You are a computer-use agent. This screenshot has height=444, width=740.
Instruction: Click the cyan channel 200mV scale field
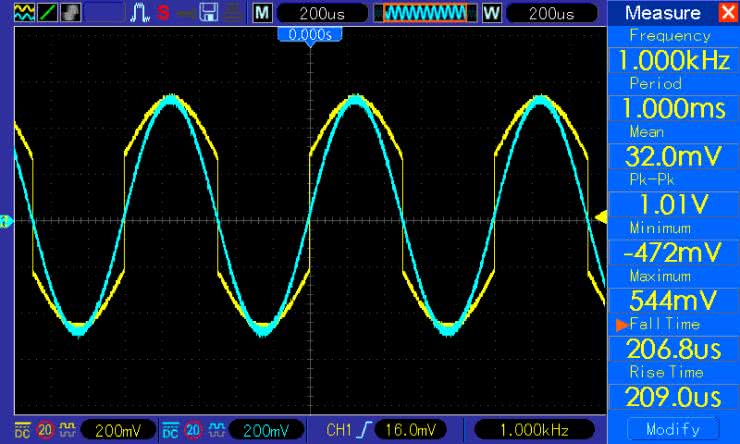265,431
